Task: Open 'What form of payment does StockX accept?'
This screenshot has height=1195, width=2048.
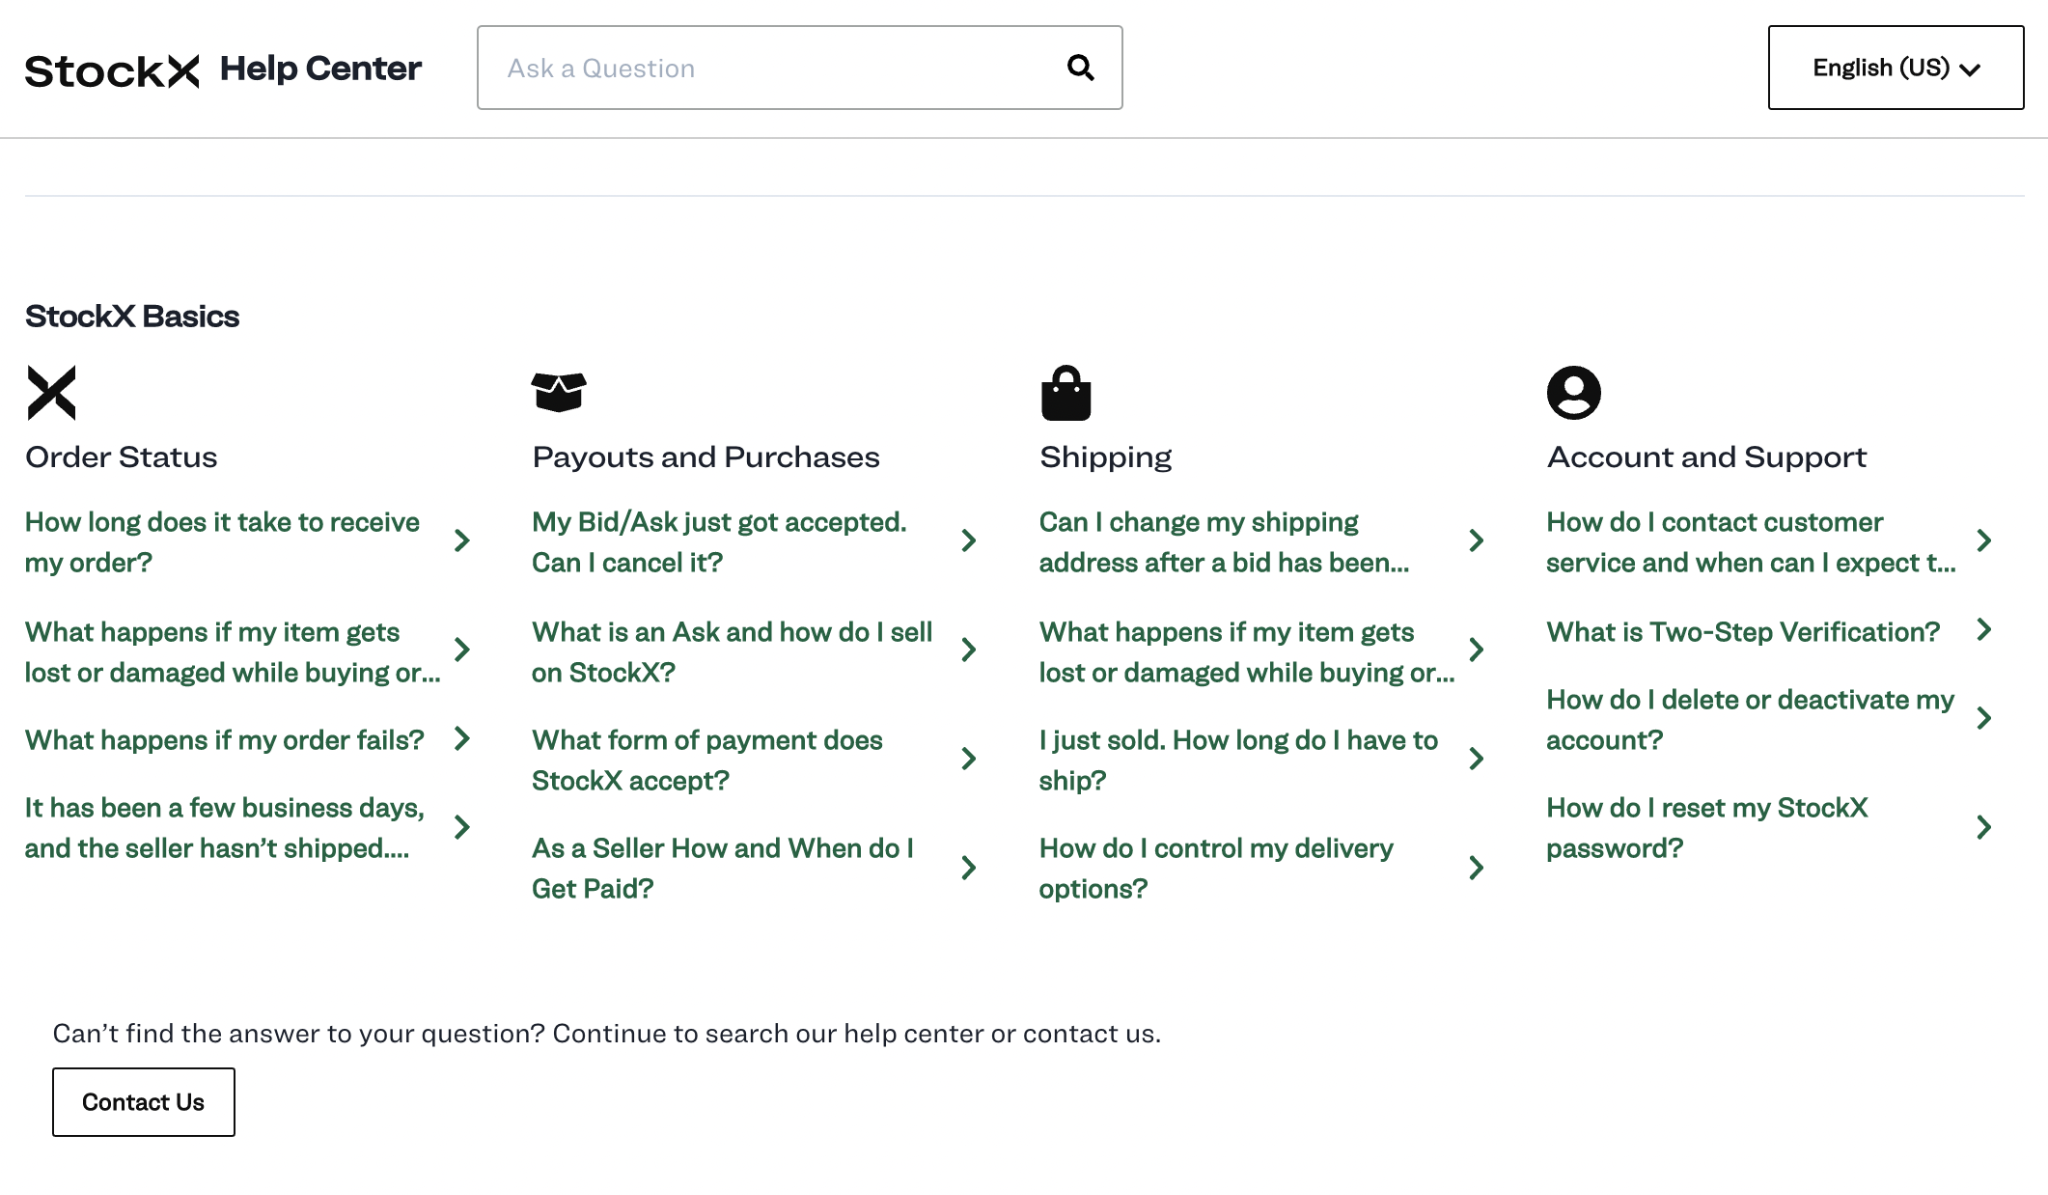Action: pyautogui.click(x=707, y=760)
